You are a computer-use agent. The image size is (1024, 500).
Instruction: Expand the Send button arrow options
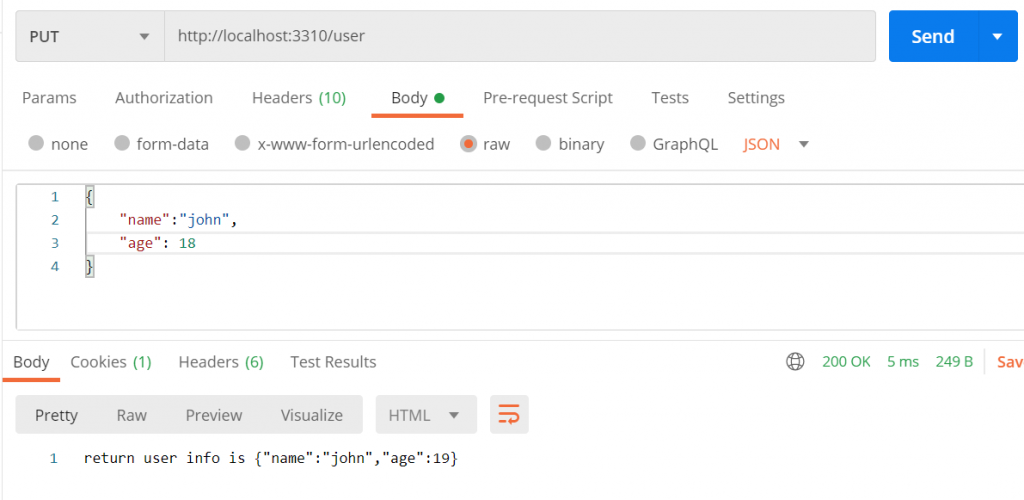pos(997,37)
